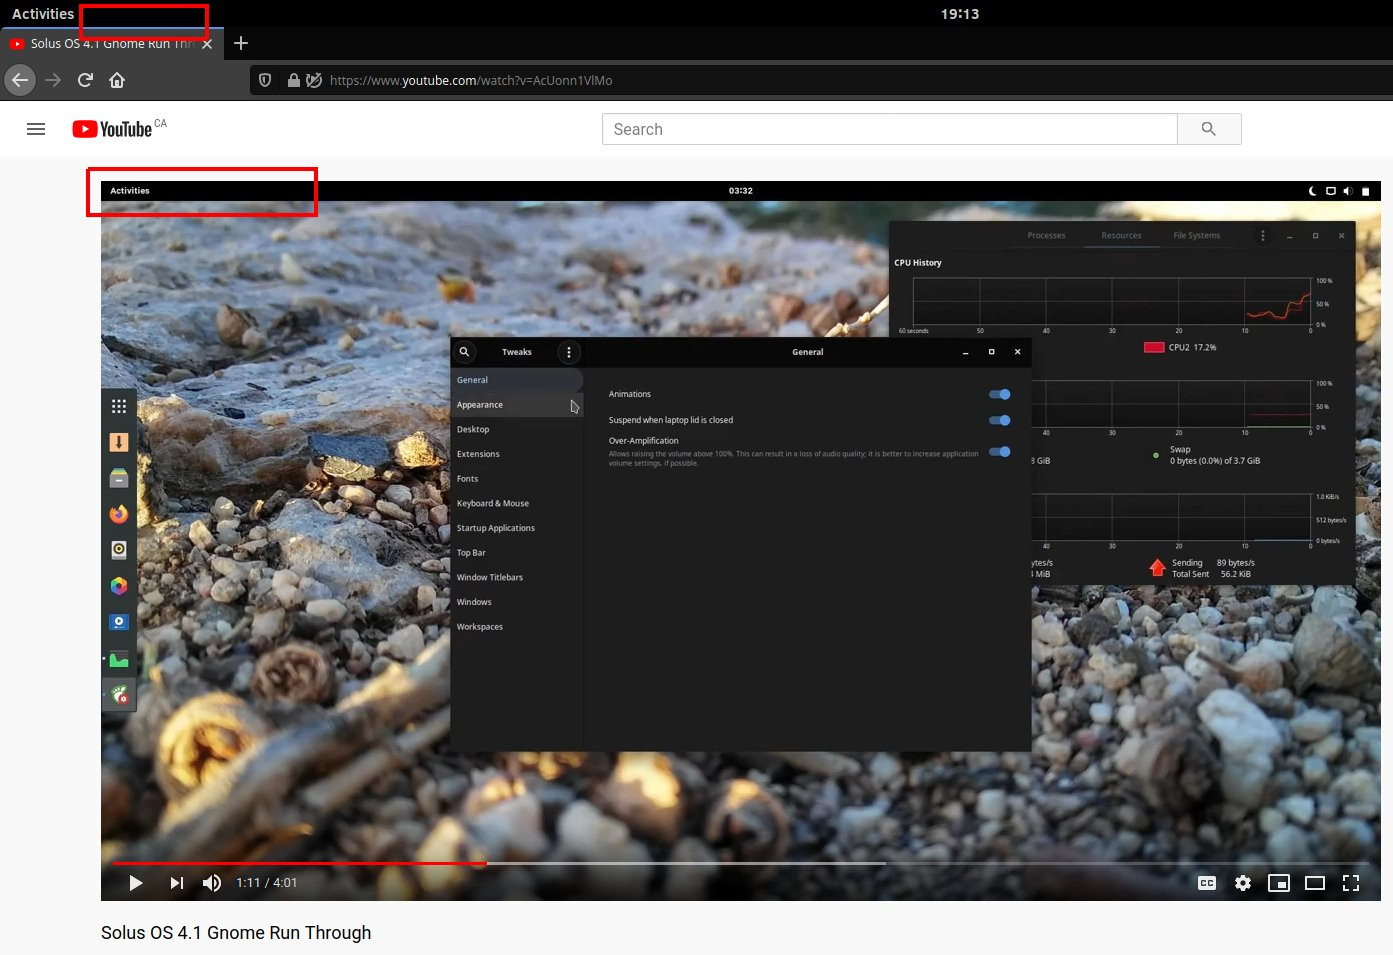Switch to theater mode view

[1315, 883]
